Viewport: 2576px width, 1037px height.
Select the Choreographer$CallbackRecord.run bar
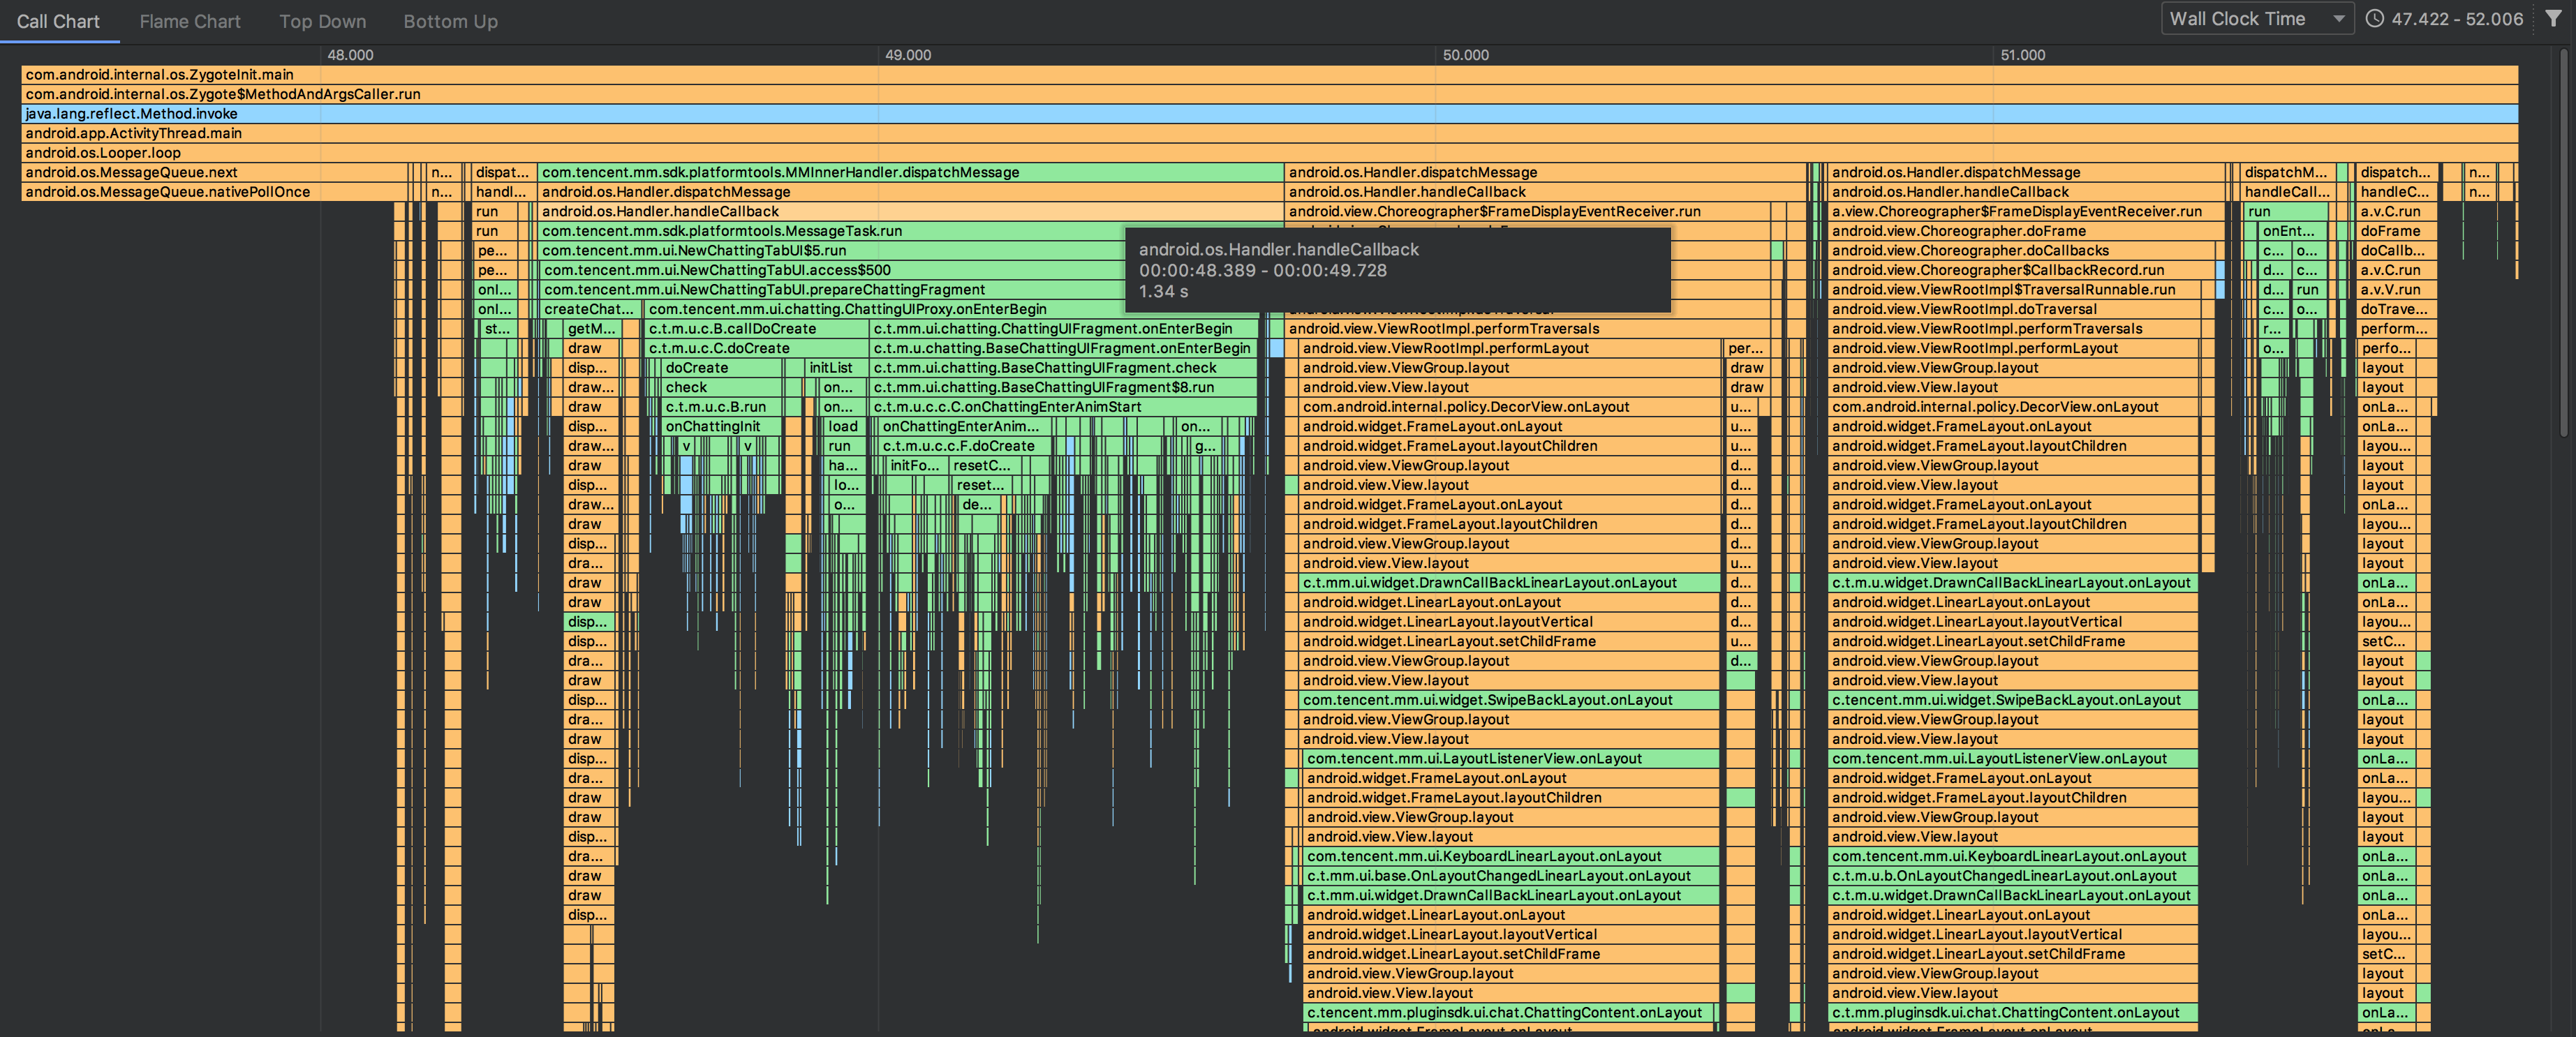pos(2021,270)
